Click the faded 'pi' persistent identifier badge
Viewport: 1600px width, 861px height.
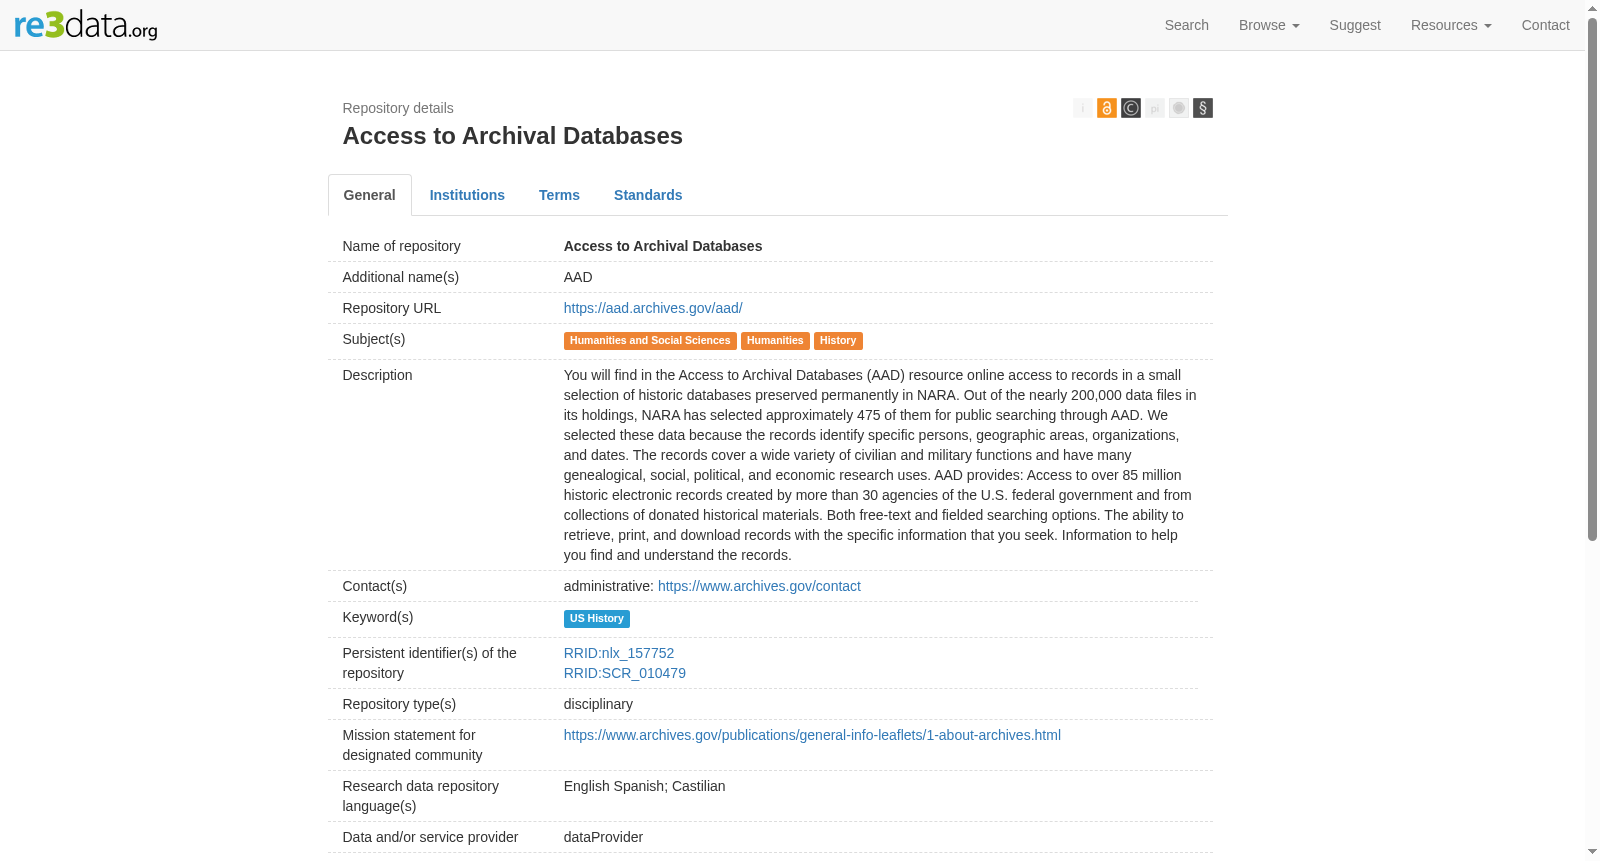pos(1155,108)
